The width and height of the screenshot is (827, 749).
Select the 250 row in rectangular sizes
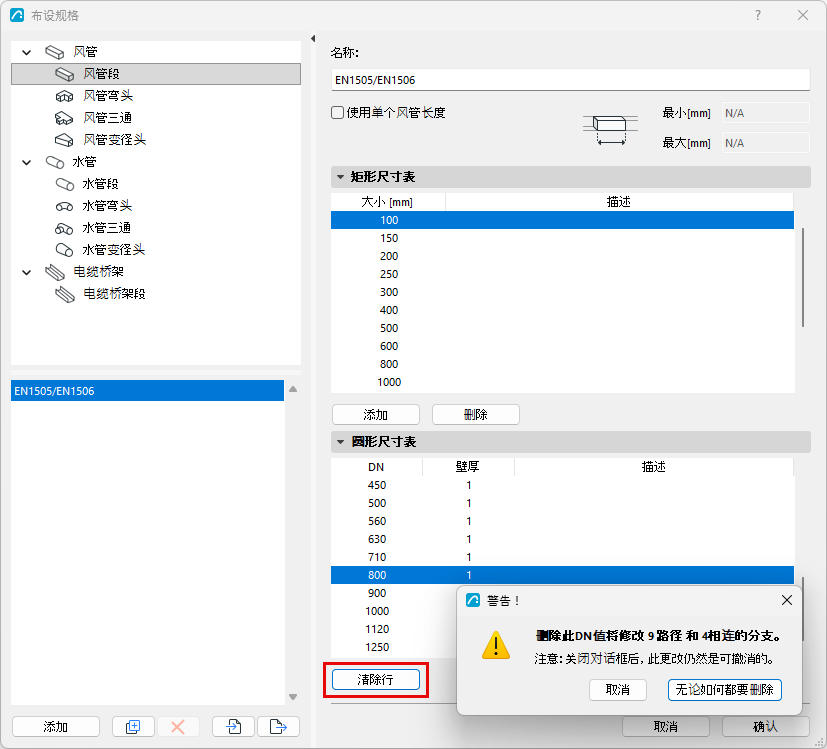pyautogui.click(x=562, y=274)
